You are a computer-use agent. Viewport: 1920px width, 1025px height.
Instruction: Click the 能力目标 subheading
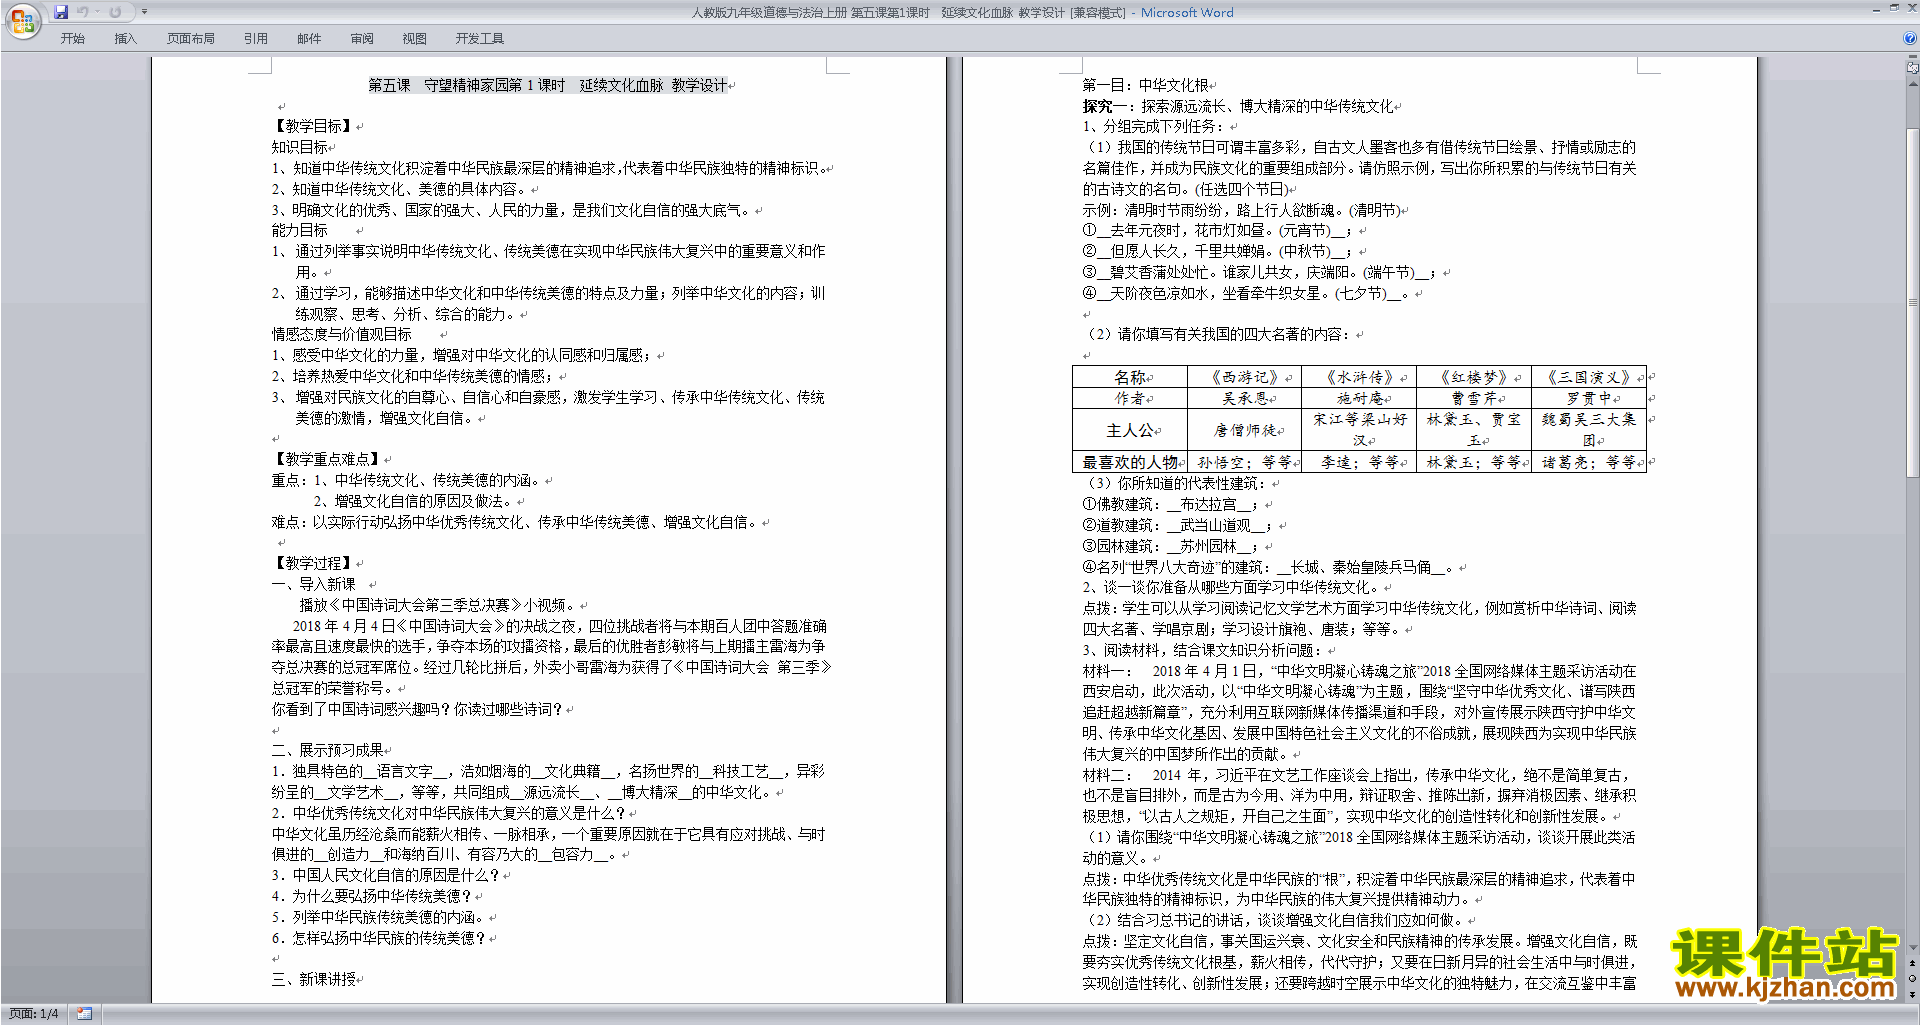pos(300,231)
